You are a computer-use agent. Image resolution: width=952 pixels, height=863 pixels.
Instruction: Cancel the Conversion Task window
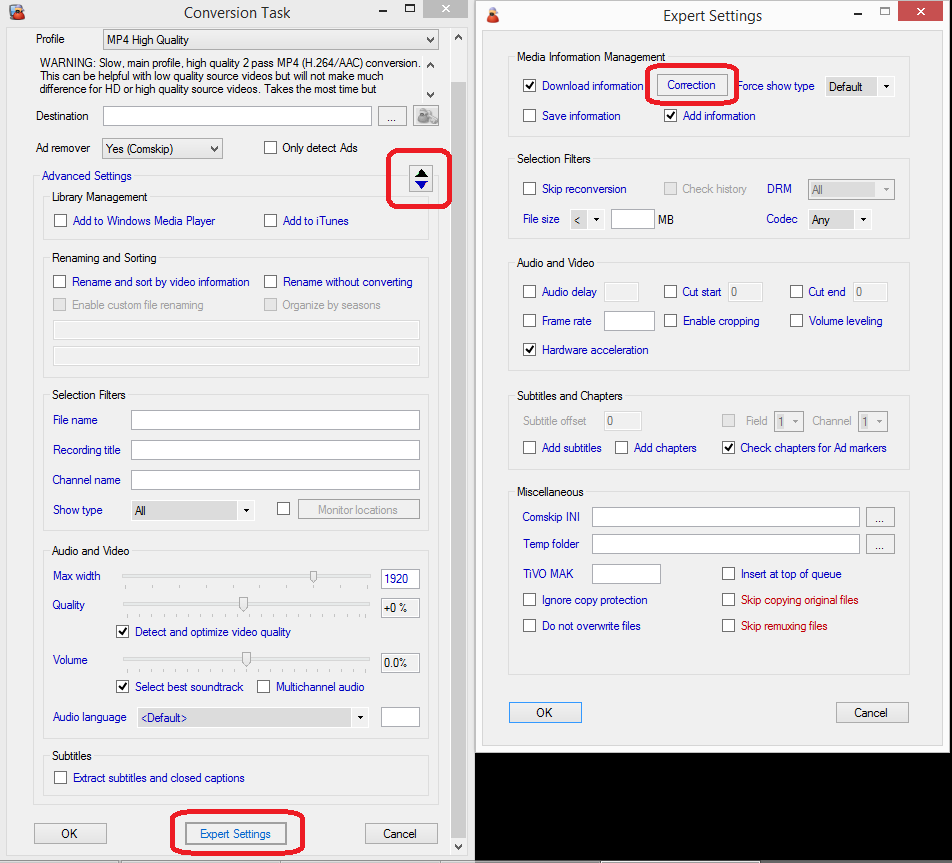coord(400,833)
